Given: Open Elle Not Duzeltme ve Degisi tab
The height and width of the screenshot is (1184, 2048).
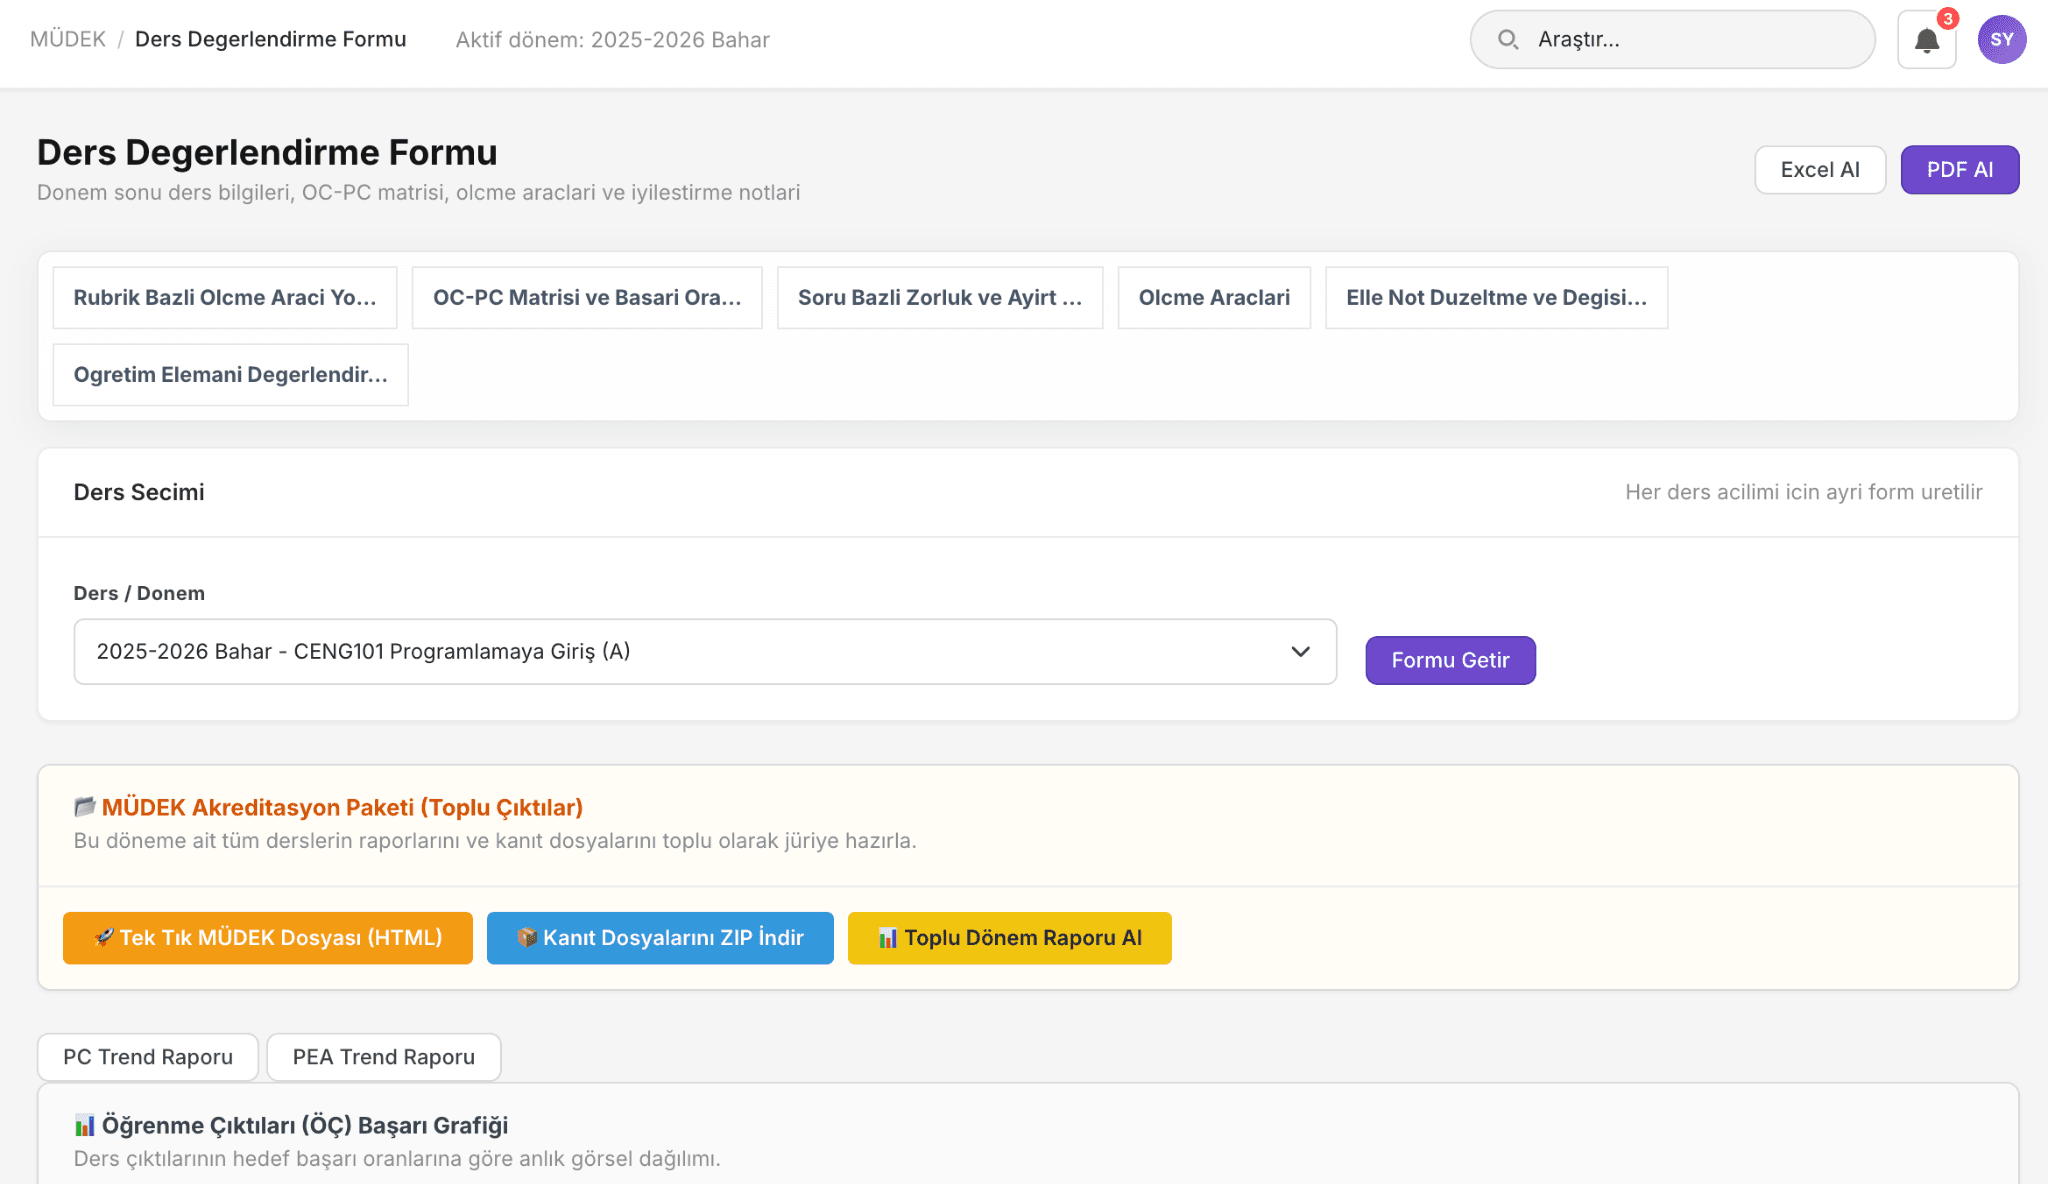Looking at the screenshot, I should pyautogui.click(x=1496, y=297).
